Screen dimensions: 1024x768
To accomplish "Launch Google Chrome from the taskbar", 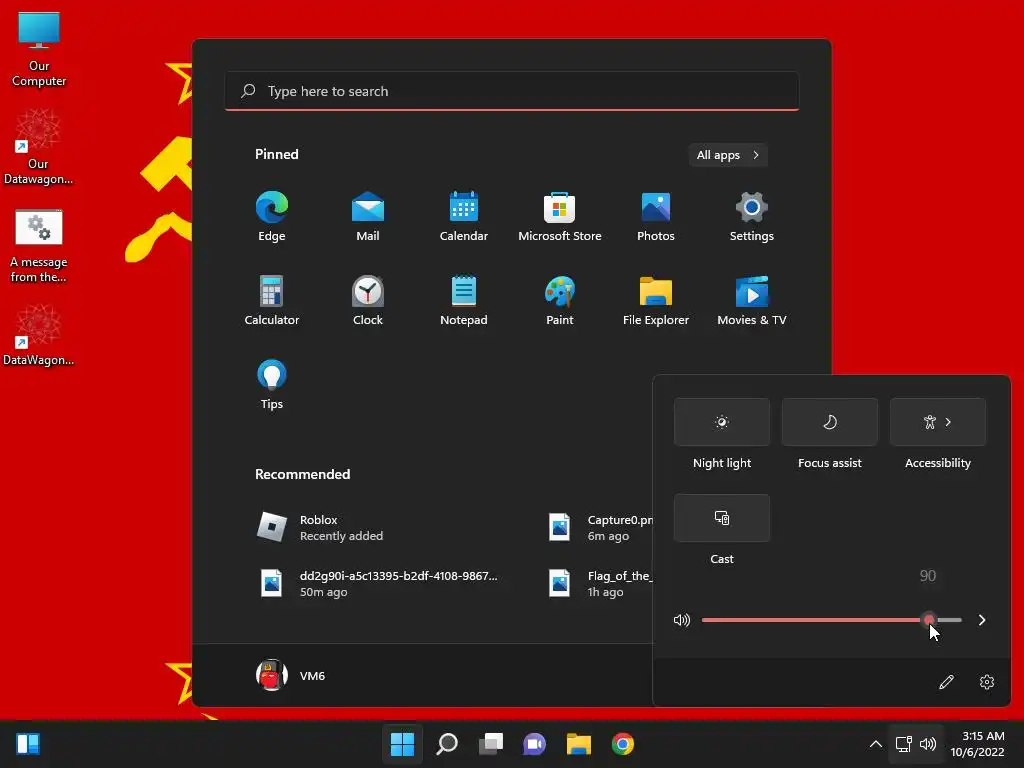I will [623, 744].
